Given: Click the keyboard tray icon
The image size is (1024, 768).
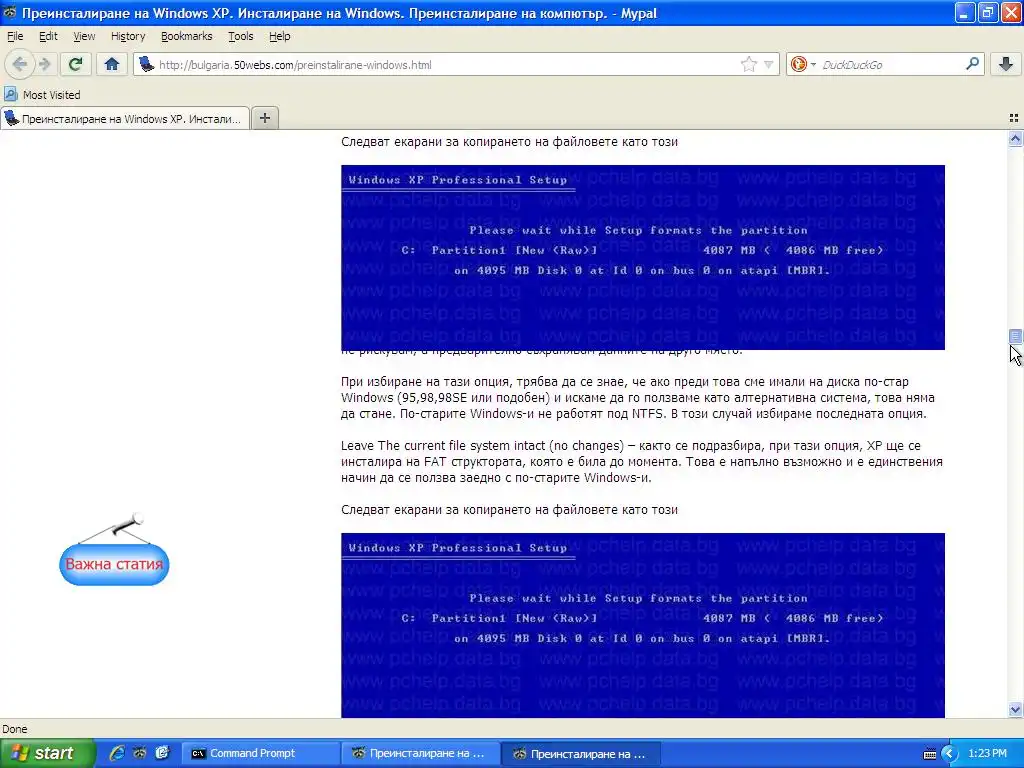Looking at the screenshot, I should [929, 754].
